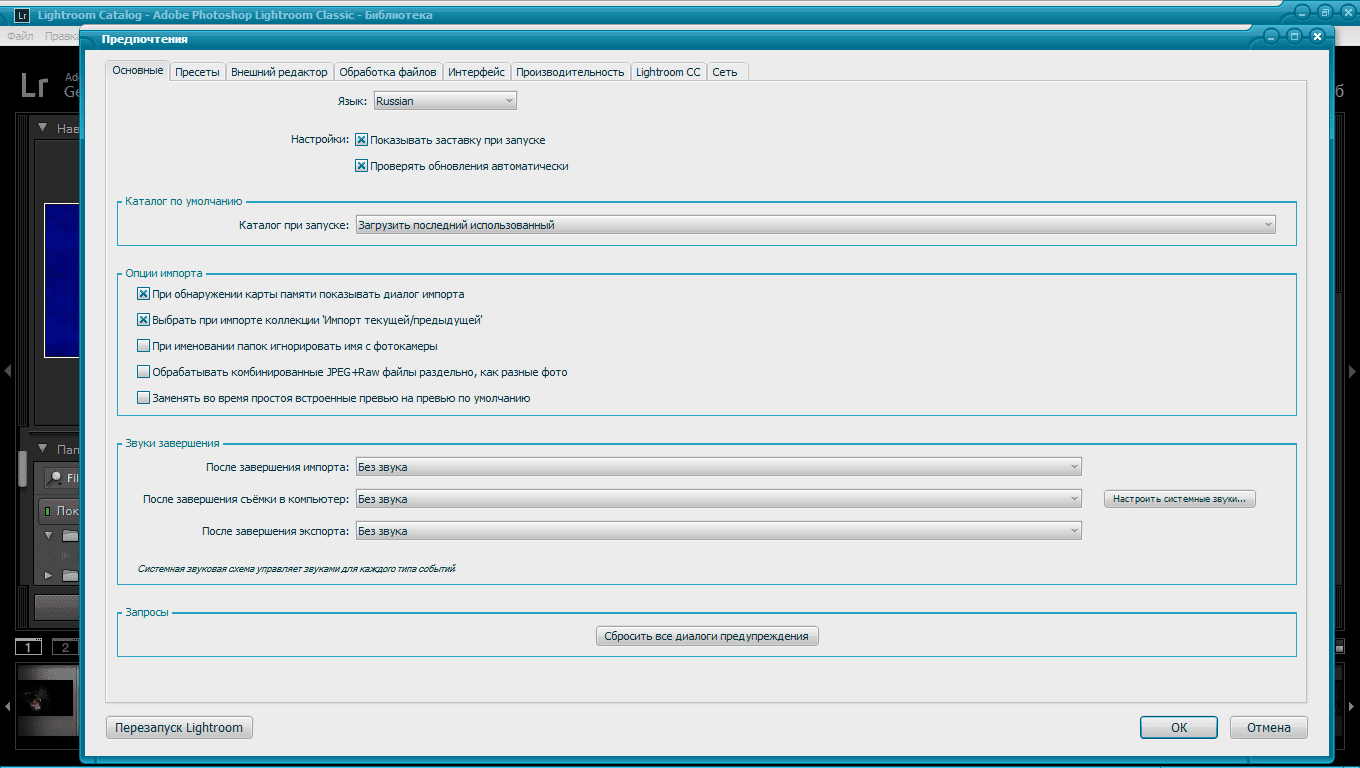The height and width of the screenshot is (768, 1360).
Task: Click italic note about Системная звуковая схема
Action: [x=297, y=569]
